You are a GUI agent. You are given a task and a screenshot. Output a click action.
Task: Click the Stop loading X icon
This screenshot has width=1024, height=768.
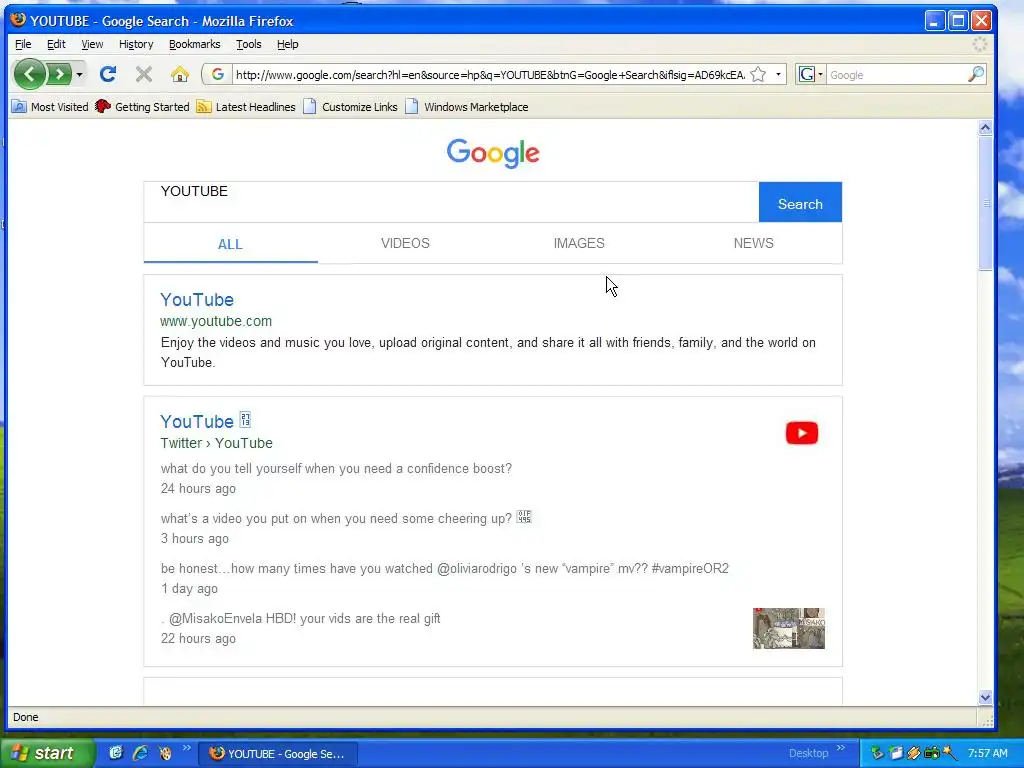tap(144, 74)
